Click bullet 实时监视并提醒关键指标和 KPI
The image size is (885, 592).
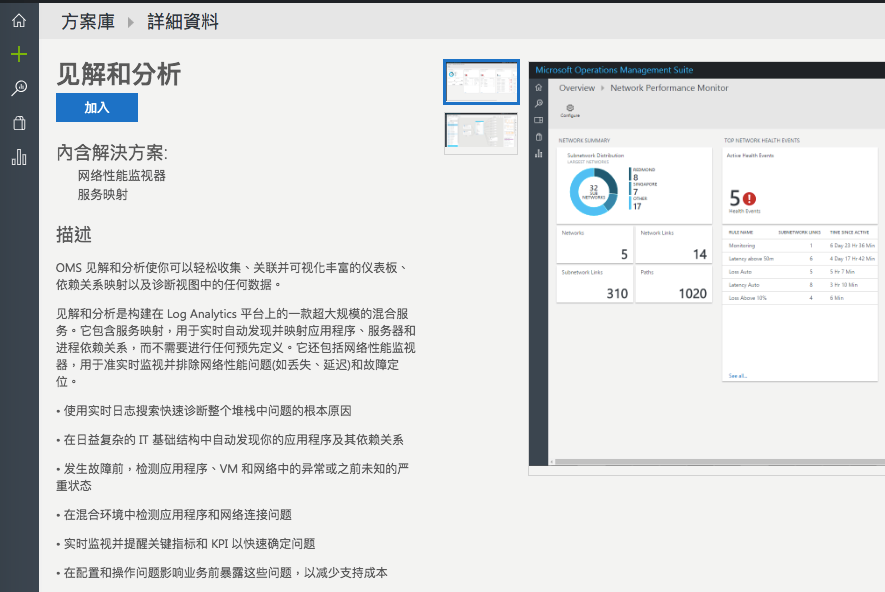[x=186, y=544]
